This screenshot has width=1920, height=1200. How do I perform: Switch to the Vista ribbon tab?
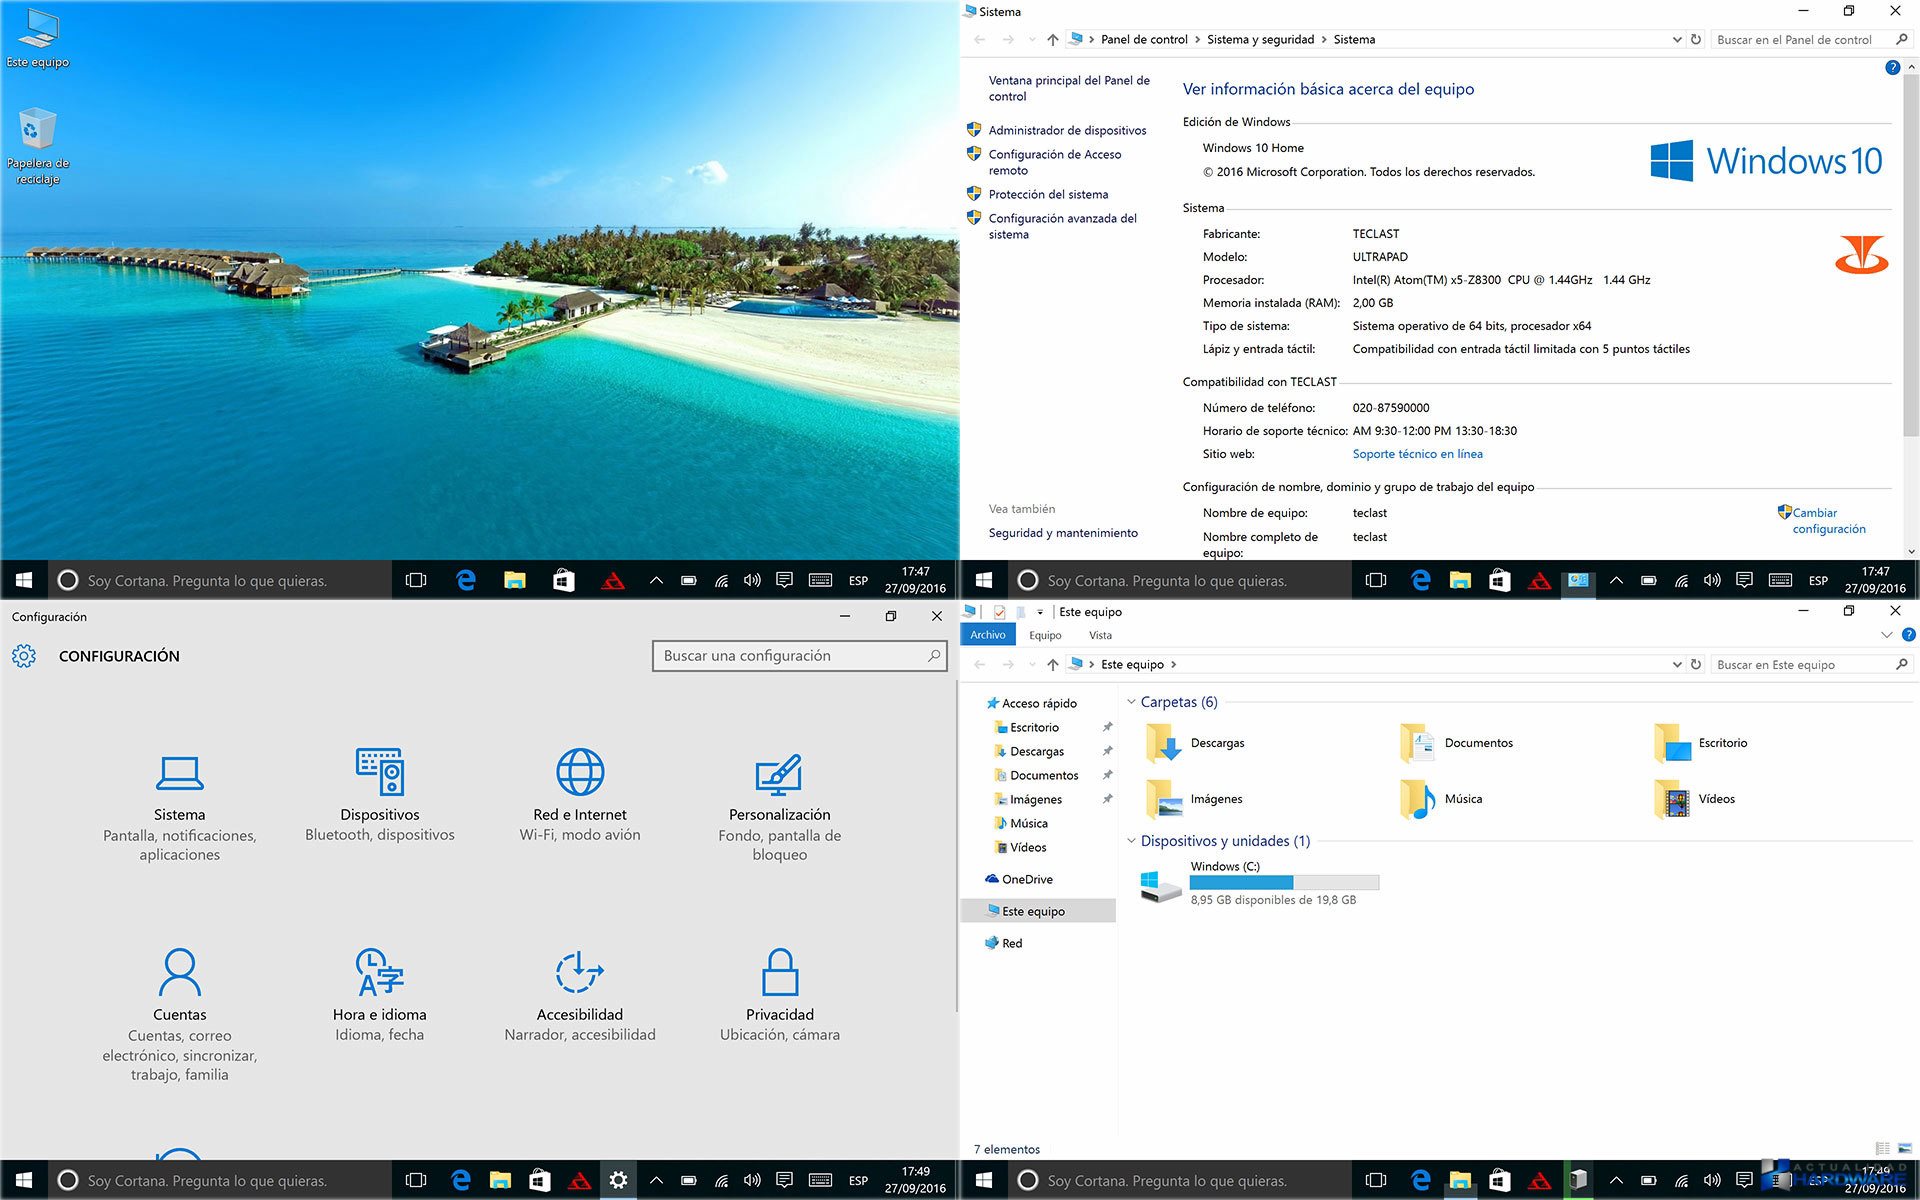click(1100, 635)
